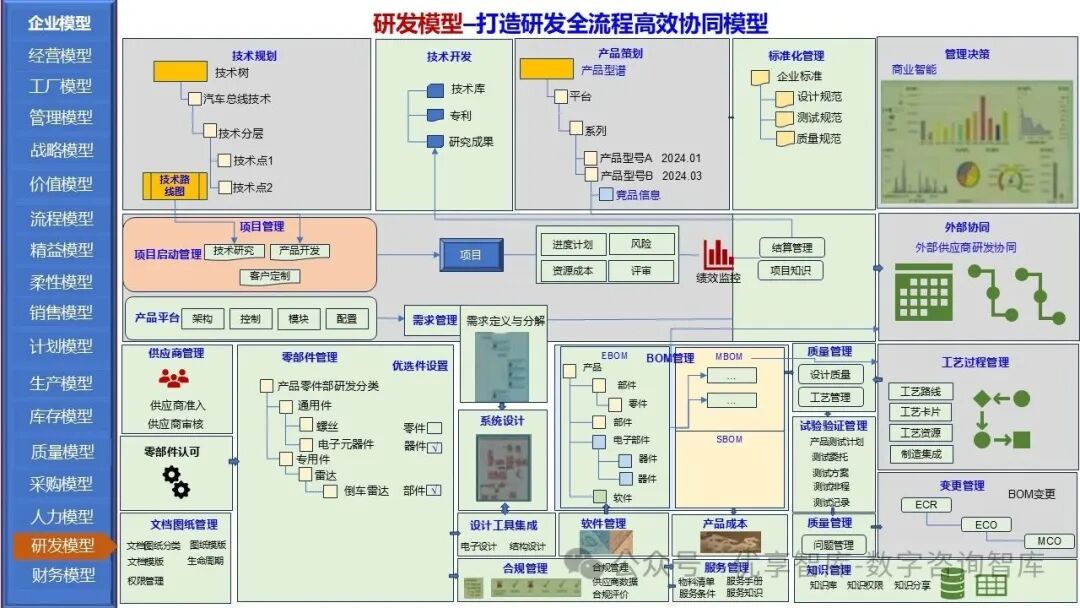The width and height of the screenshot is (1080, 608).
Task: Click the blue 专利 icon
Action: pos(435,115)
